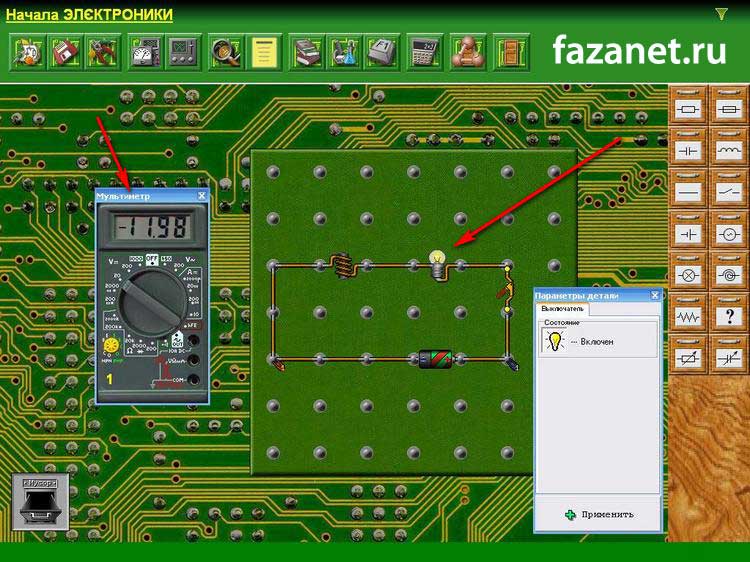The height and width of the screenshot is (562, 750).
Task: Open the question mark component drawer
Action: 728,317
